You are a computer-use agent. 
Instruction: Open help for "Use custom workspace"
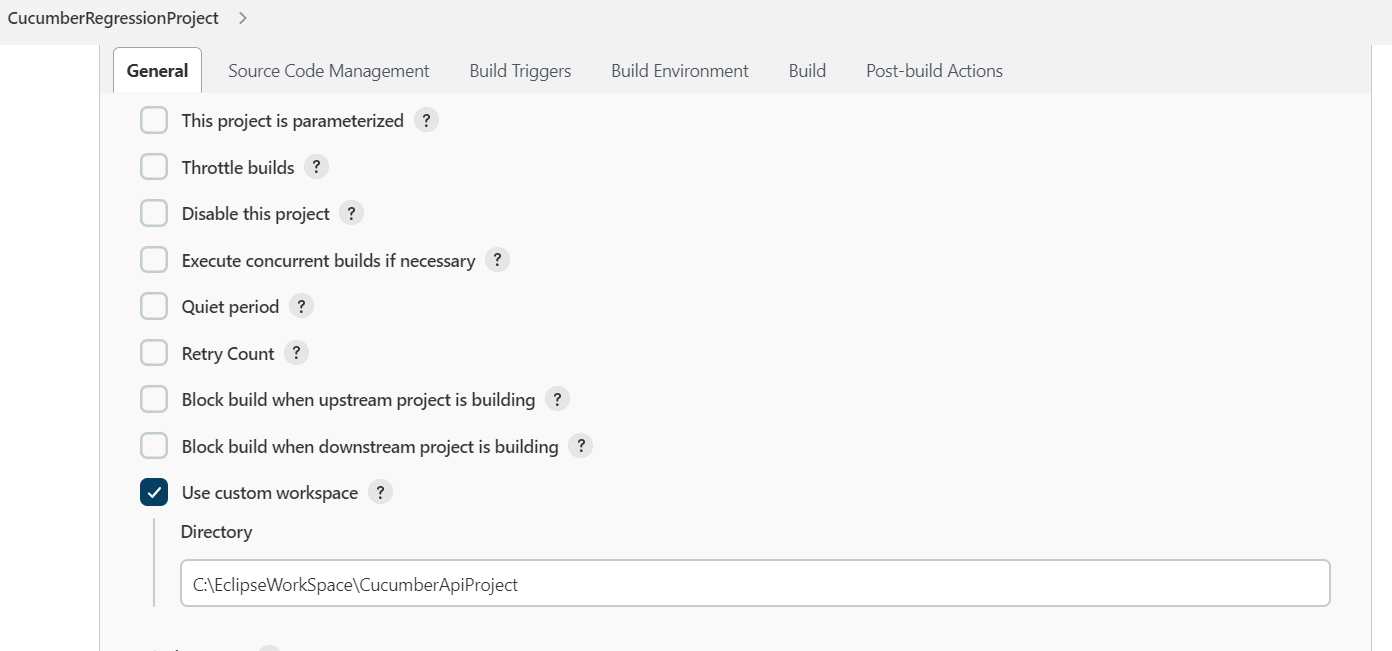click(x=380, y=492)
